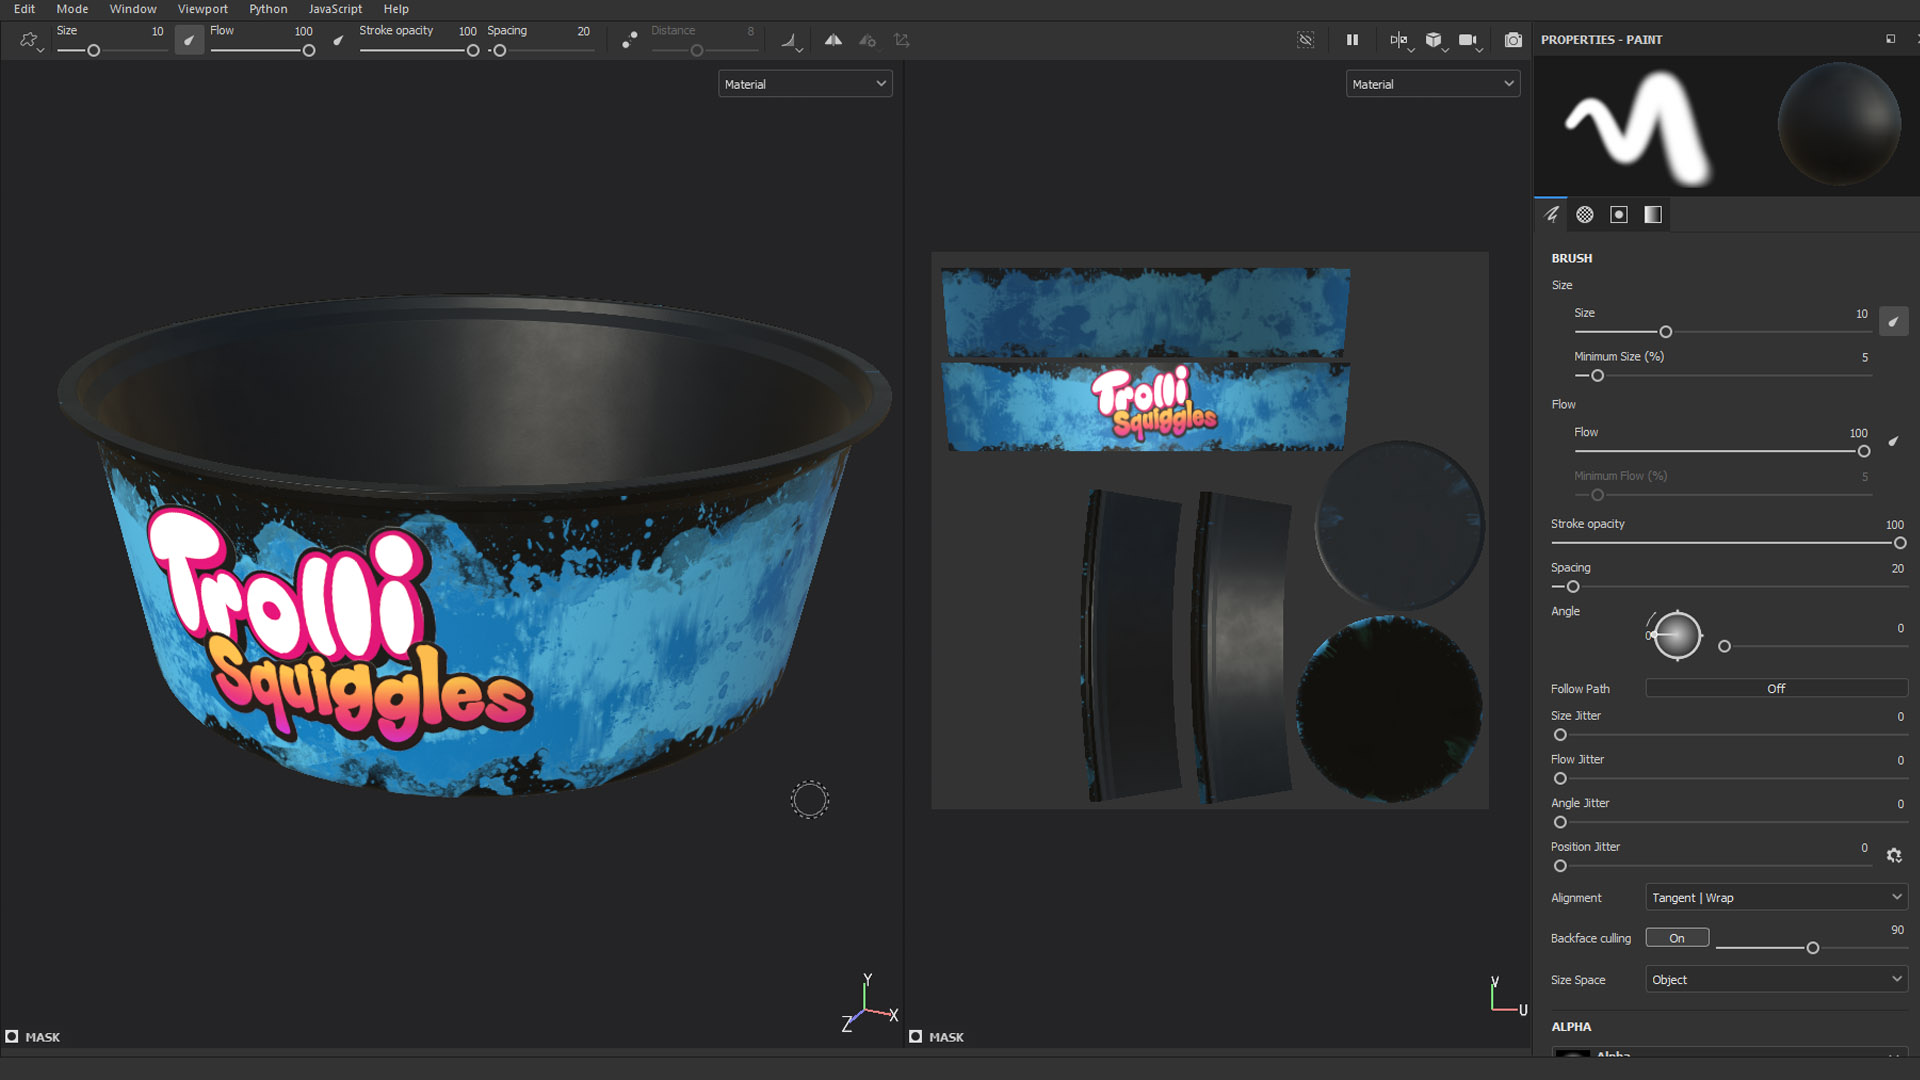Image resolution: width=1920 pixels, height=1080 pixels.
Task: Toggle MASK checkbox in 3D viewport
Action: coord(12,1037)
